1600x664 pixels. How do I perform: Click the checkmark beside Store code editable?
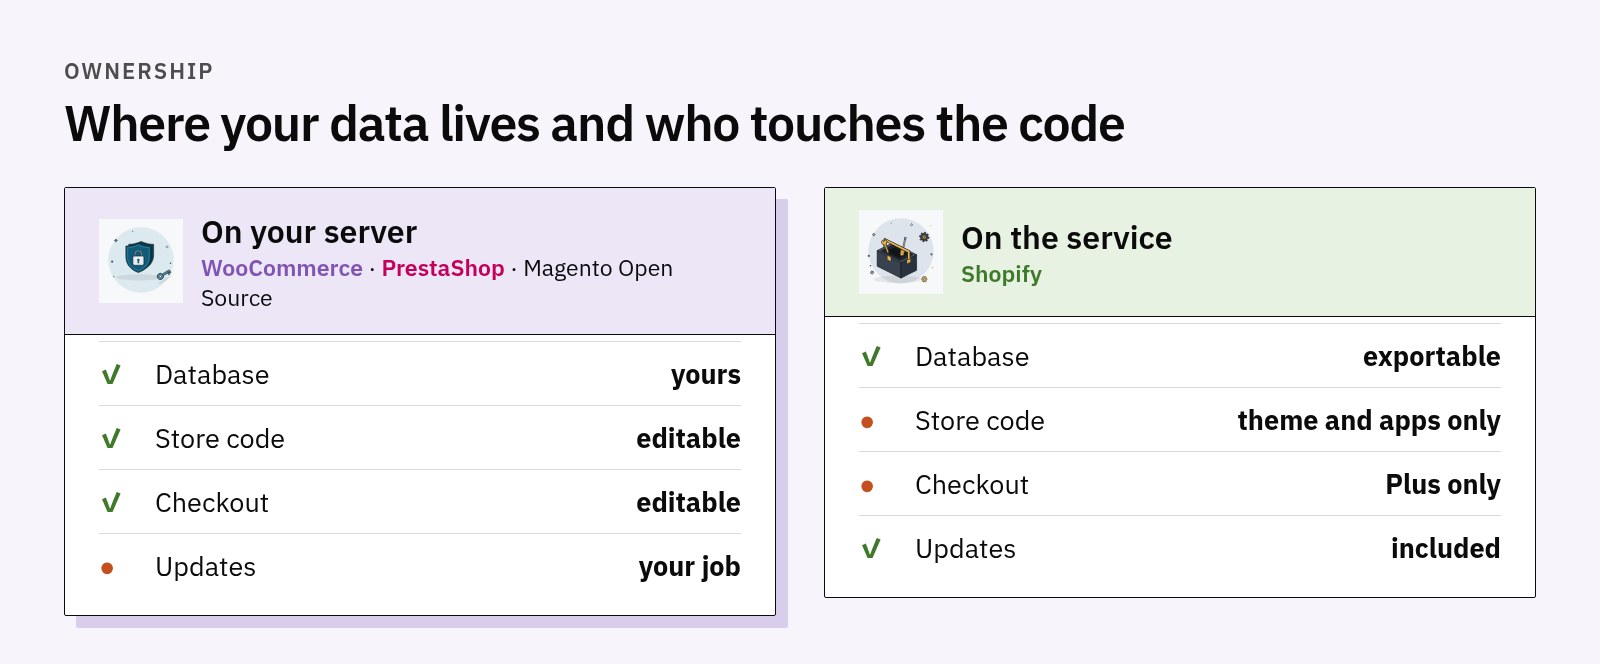[111, 439]
